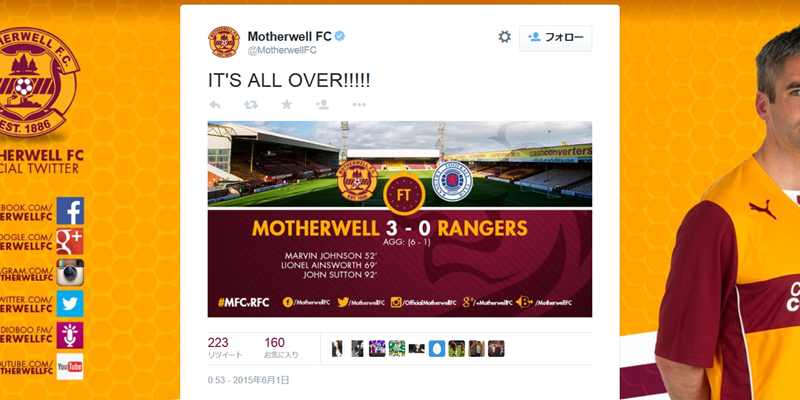Click the Instagram camera icon in sidebar
The width and height of the screenshot is (800, 400).
70,272
